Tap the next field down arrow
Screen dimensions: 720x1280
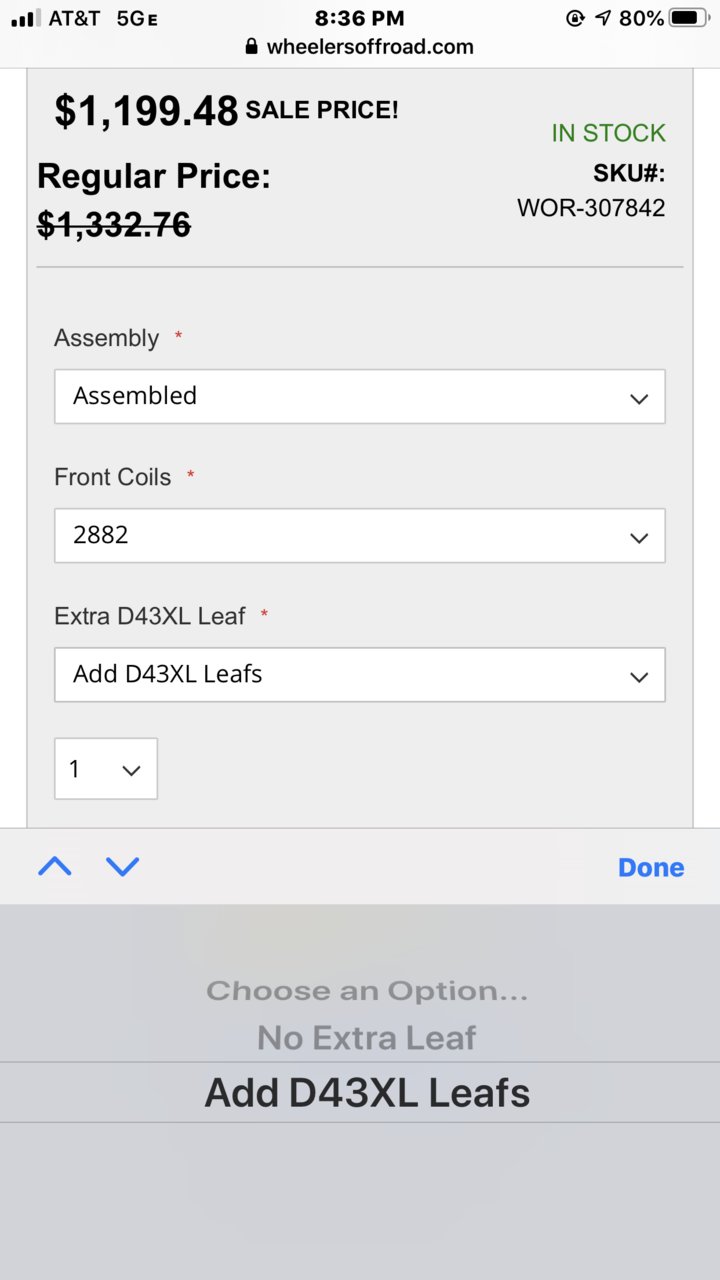tap(122, 867)
